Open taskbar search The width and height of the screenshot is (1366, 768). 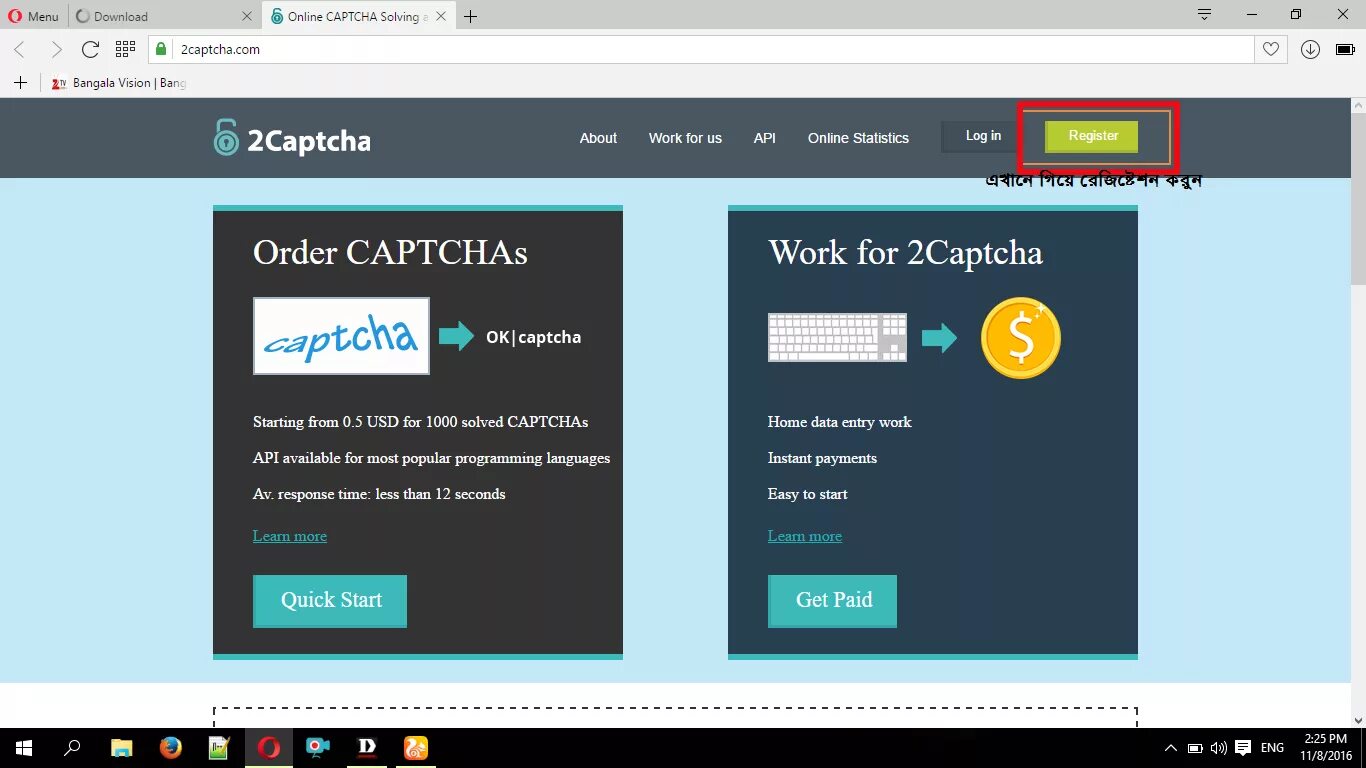72,748
